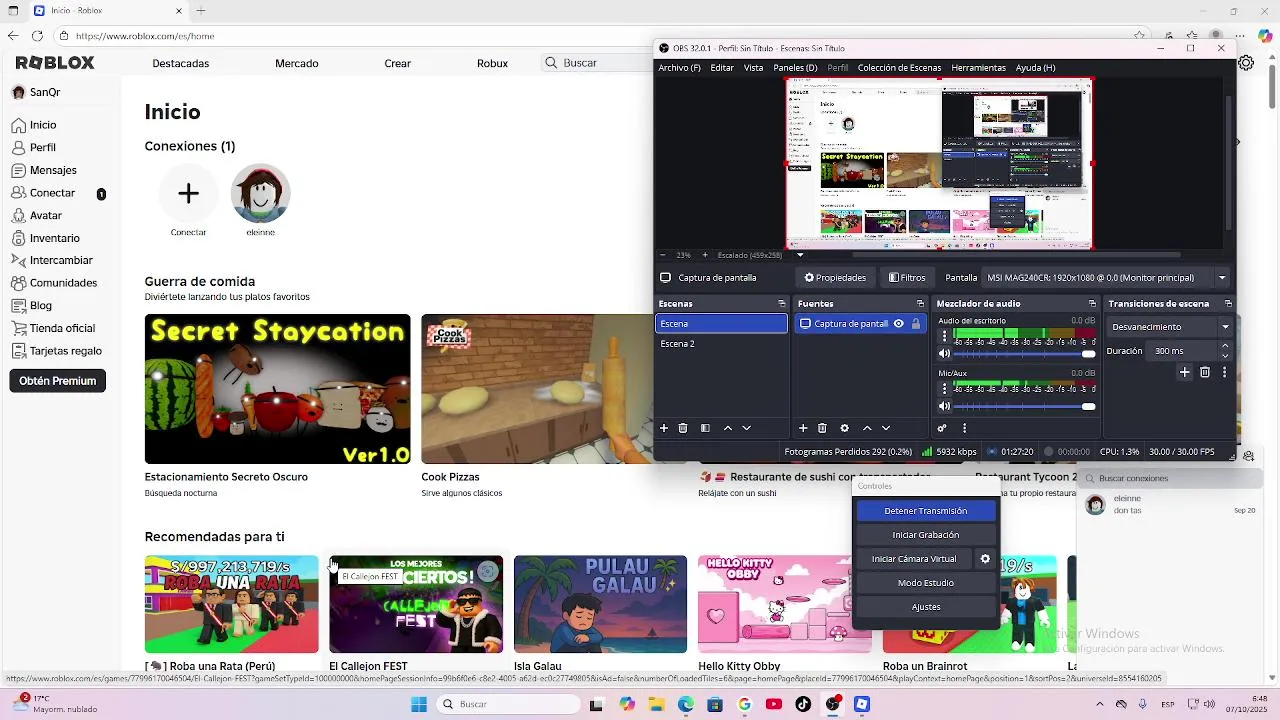Image resolution: width=1280 pixels, height=720 pixels.
Task: Add a new scene in the Escenas panel
Action: pyautogui.click(x=664, y=428)
